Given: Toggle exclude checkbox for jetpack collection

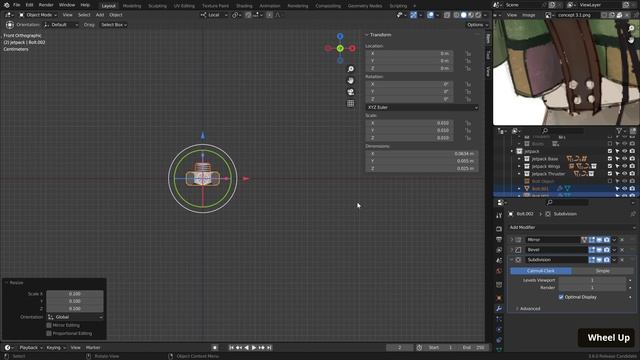Looking at the screenshot, I should point(610,151).
